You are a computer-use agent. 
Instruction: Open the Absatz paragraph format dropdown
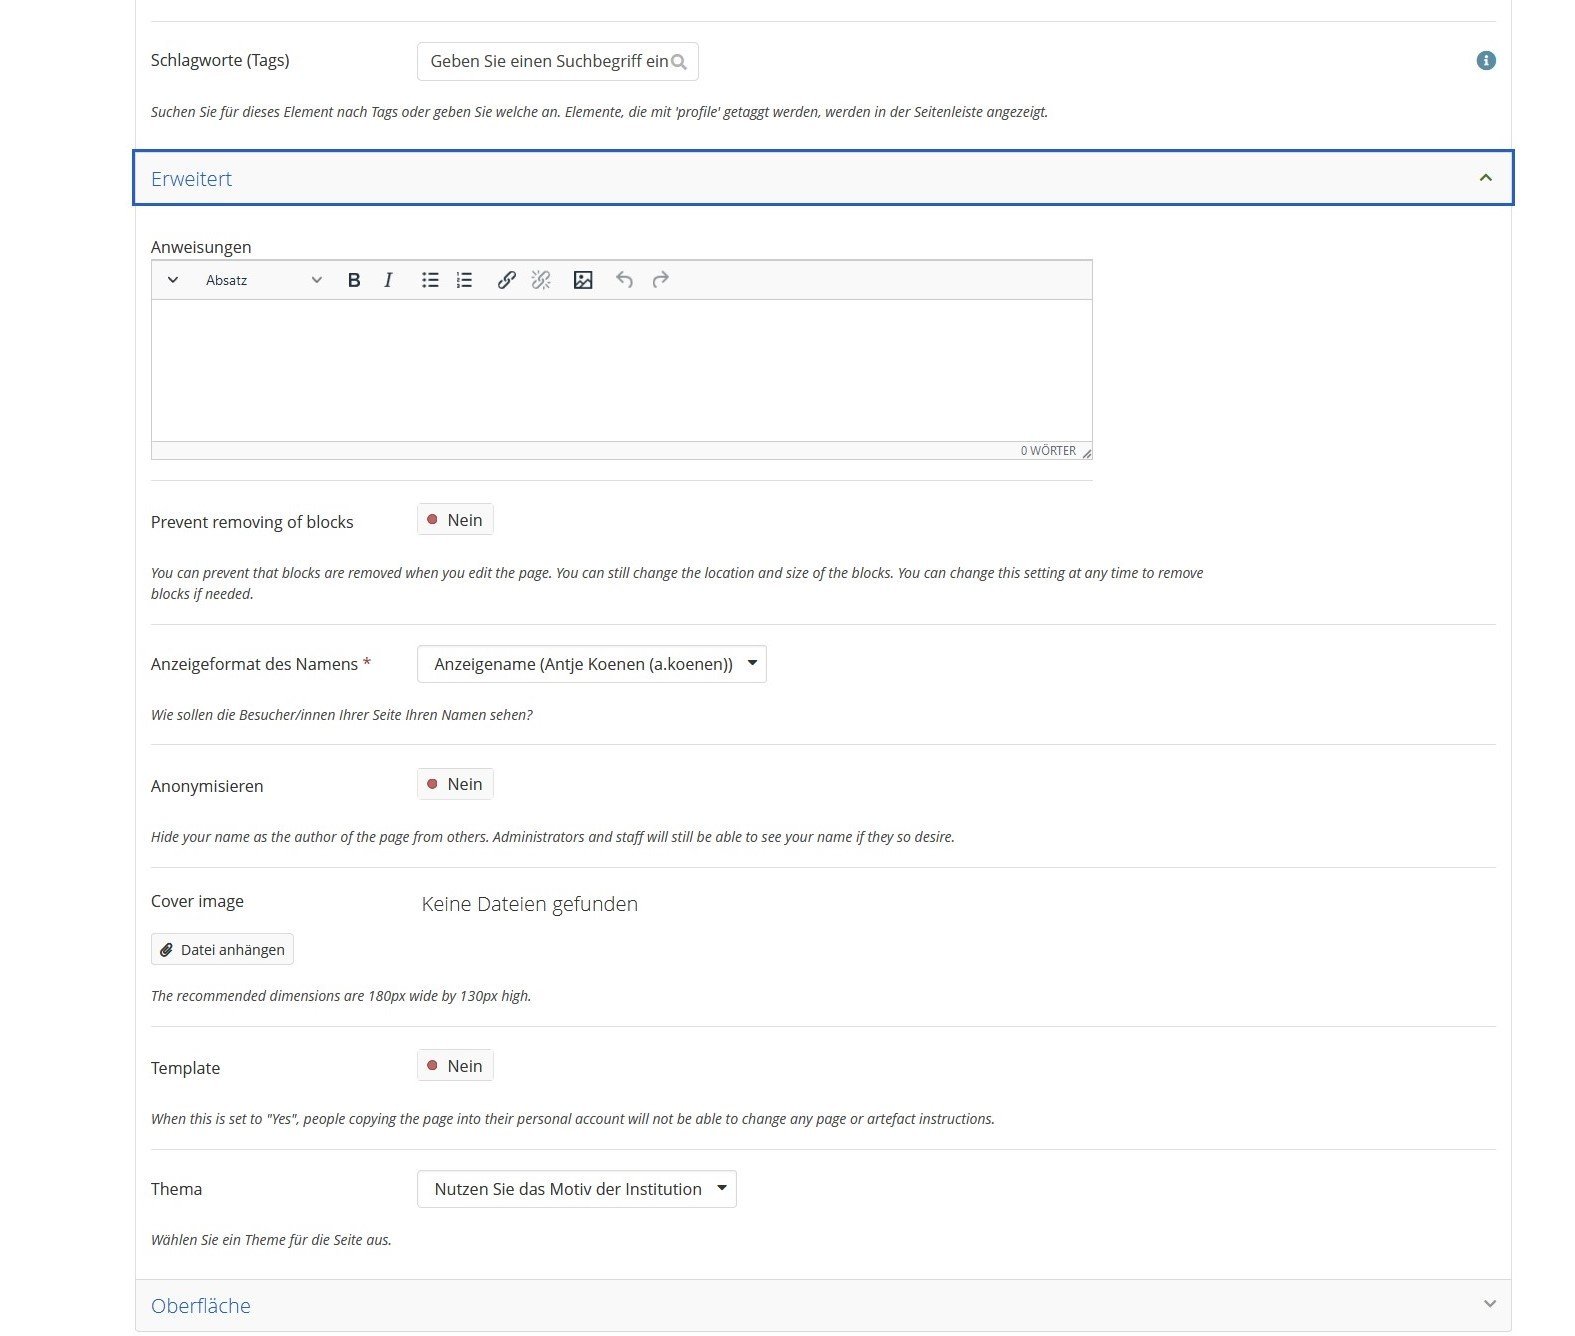tap(264, 280)
